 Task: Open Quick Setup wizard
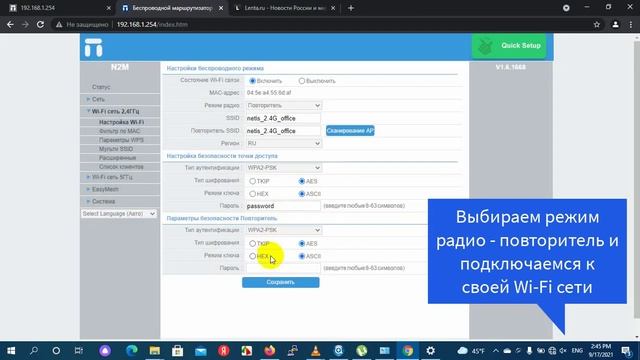point(509,46)
